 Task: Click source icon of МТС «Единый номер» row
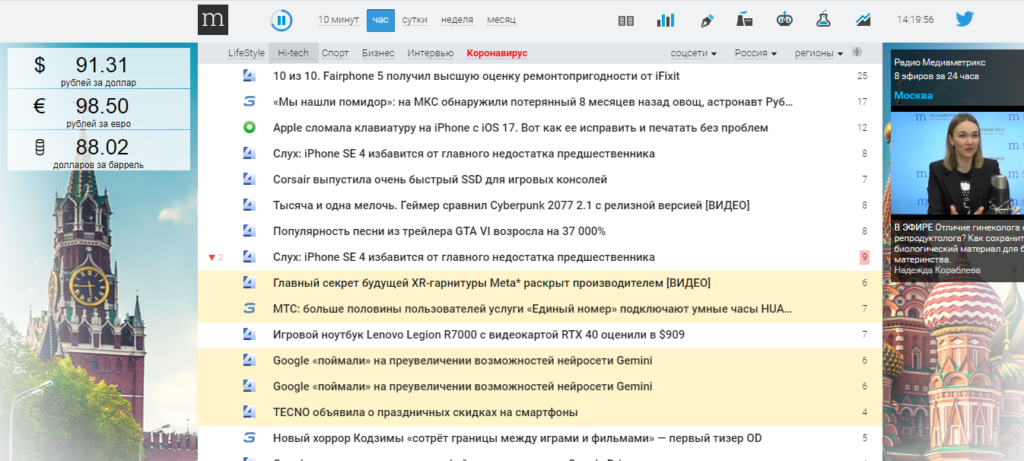tap(249, 309)
